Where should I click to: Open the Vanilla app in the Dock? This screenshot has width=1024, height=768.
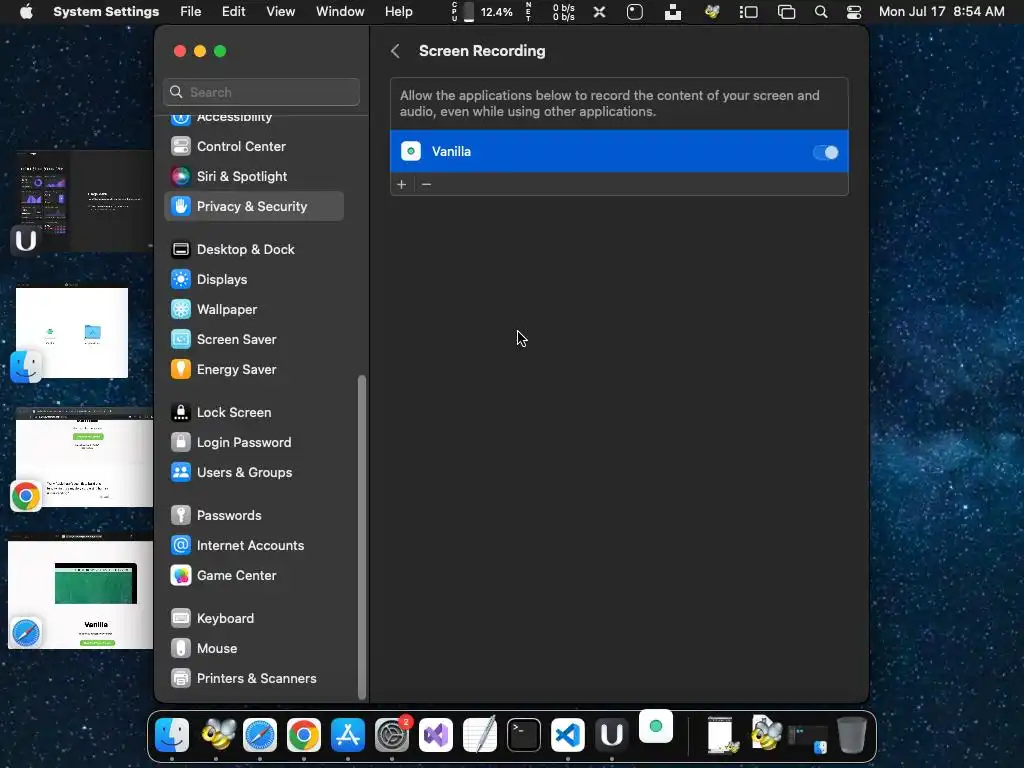click(656, 726)
